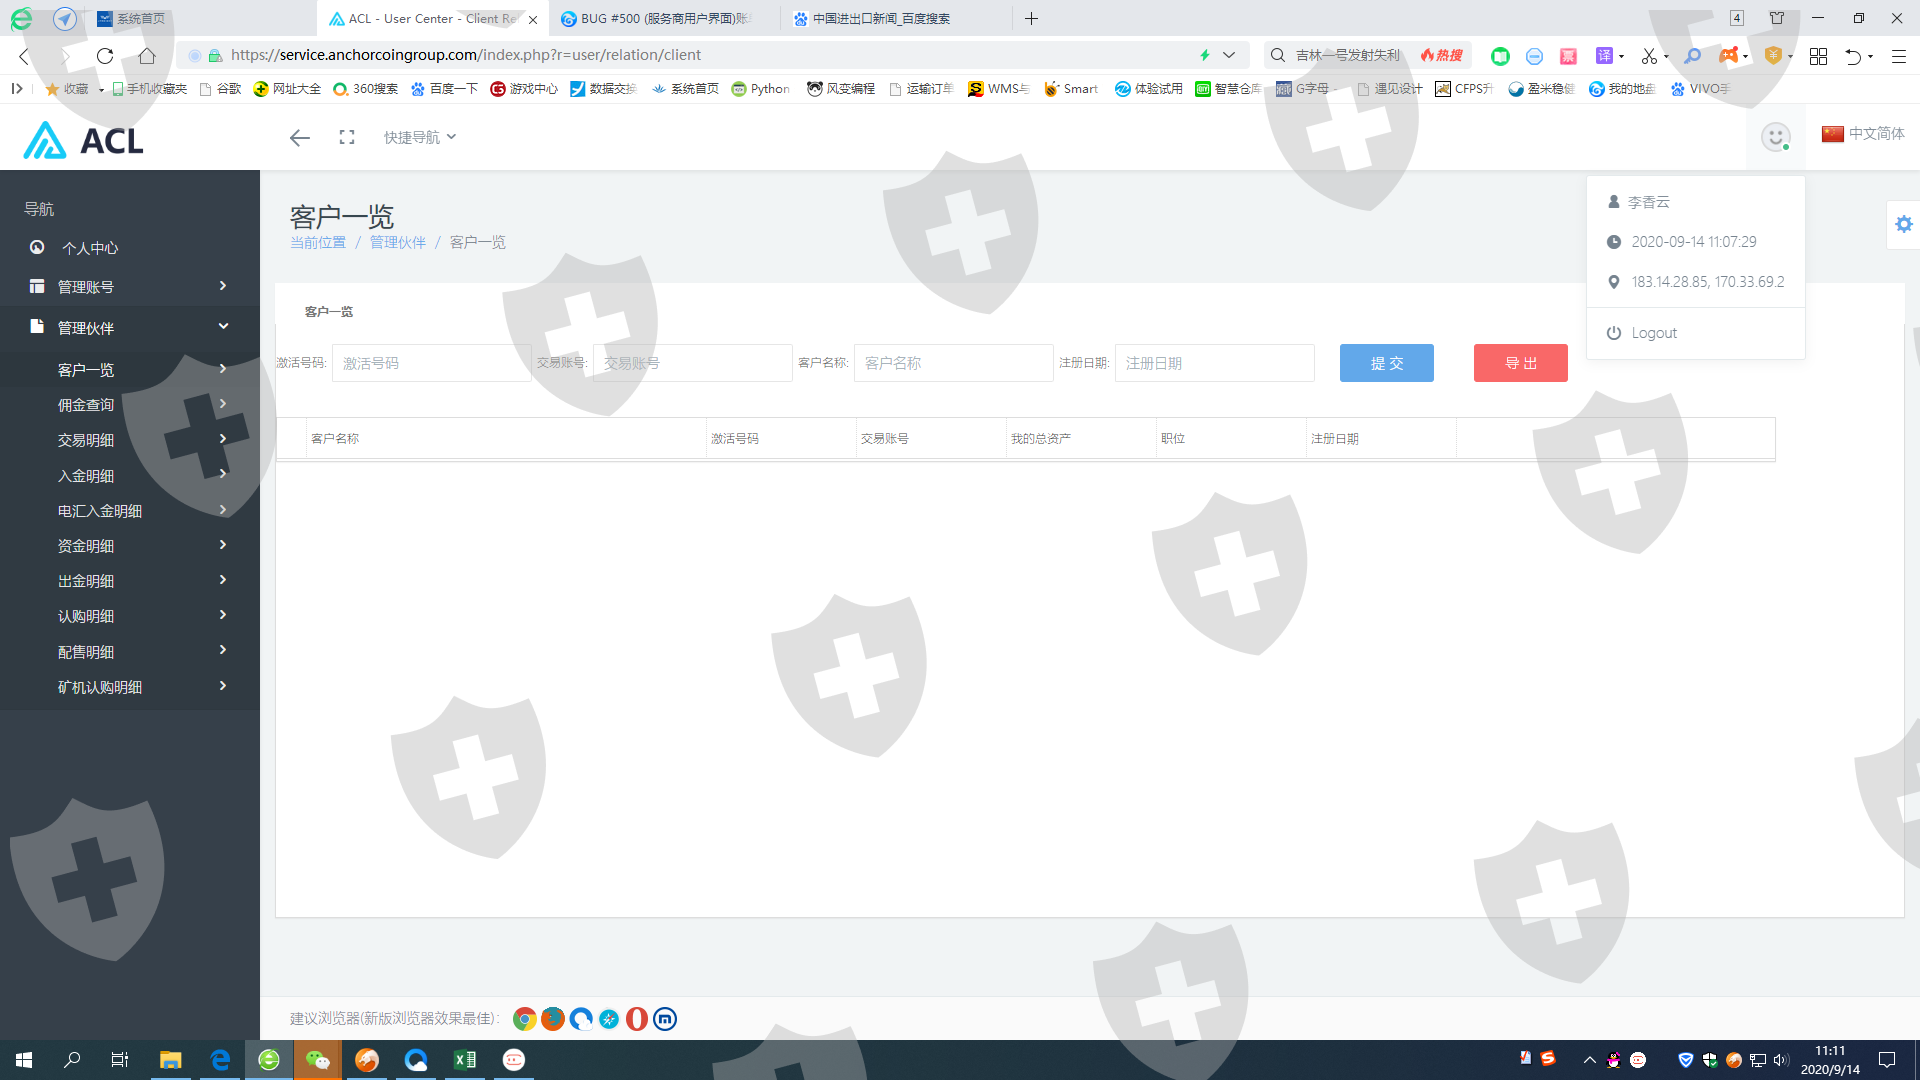The width and height of the screenshot is (1920, 1080).
Task: Open the 快捷导航 dropdown
Action: 419,137
